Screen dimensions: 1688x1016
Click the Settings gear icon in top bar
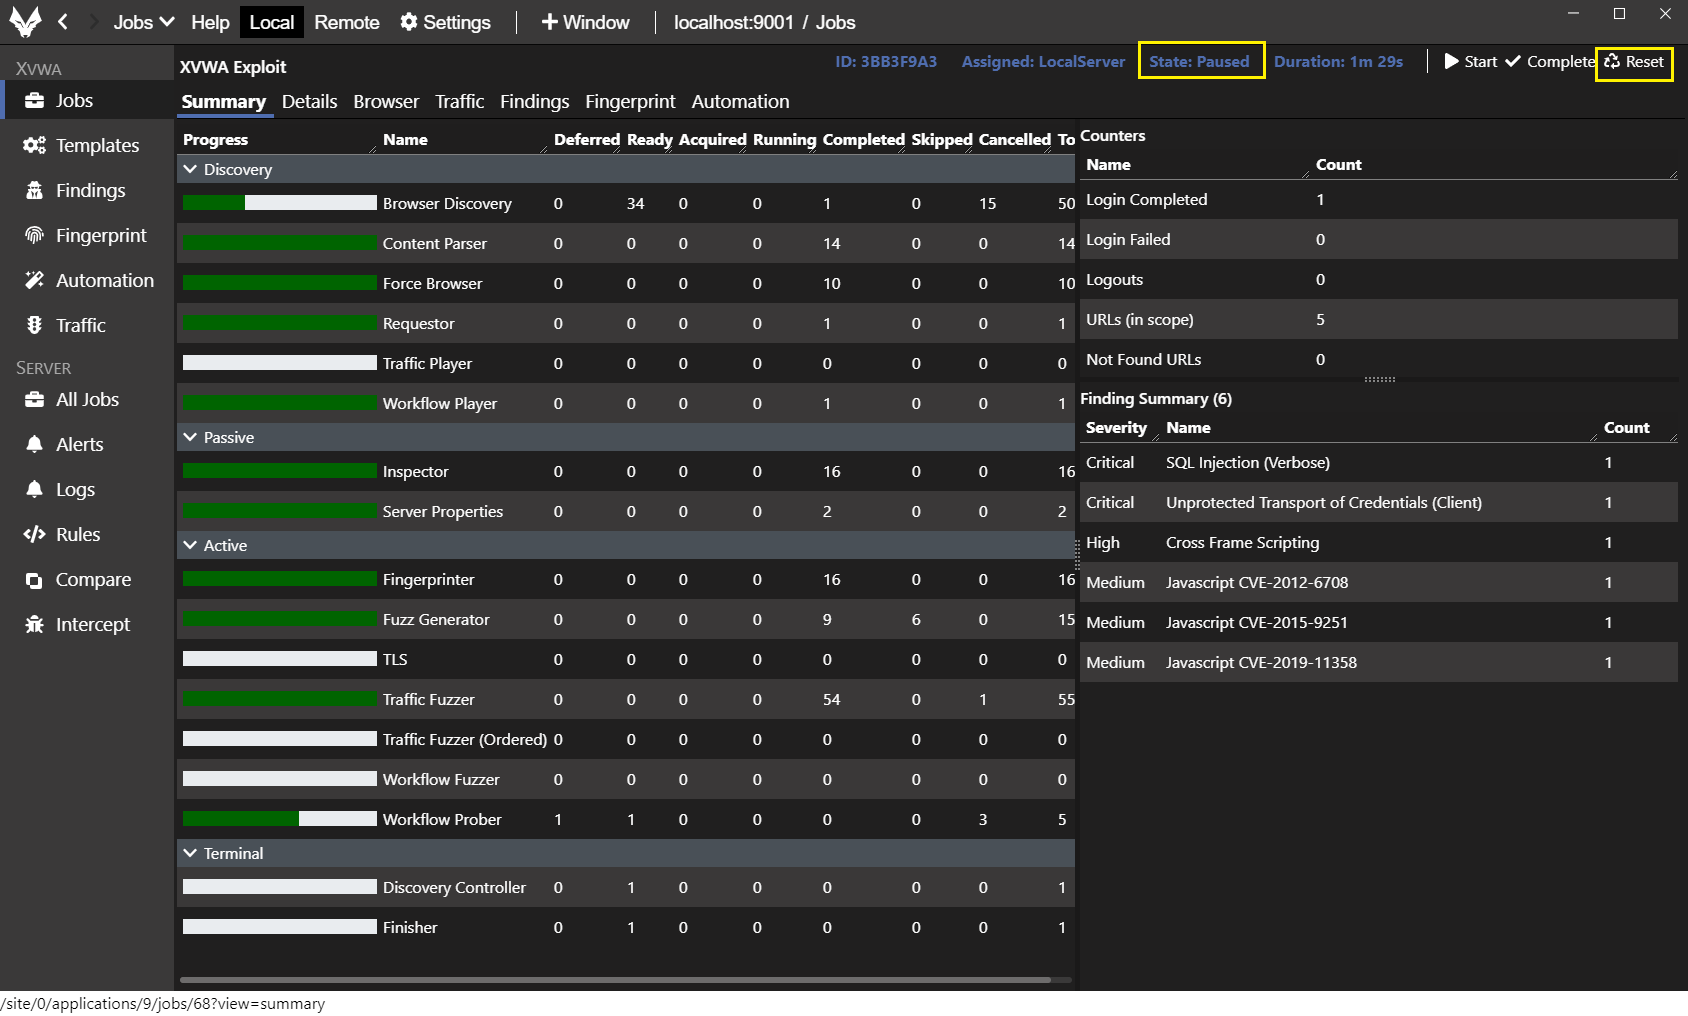pyautogui.click(x=409, y=22)
